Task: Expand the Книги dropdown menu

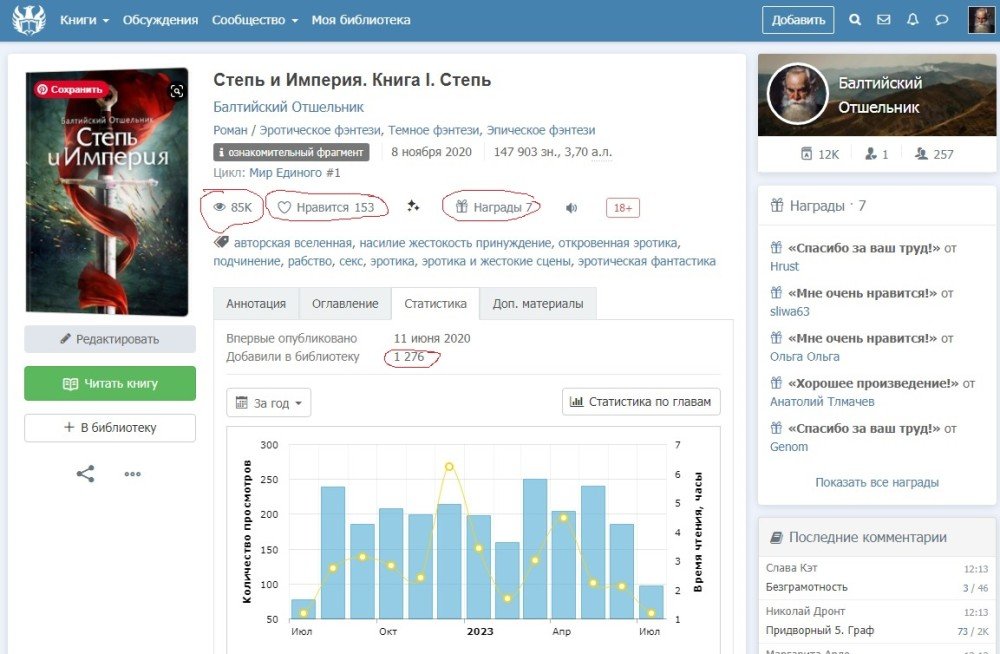Action: 84,20
